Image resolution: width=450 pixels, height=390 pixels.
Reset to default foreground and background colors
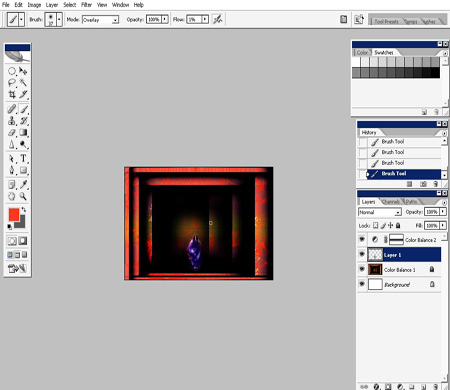tap(10, 227)
